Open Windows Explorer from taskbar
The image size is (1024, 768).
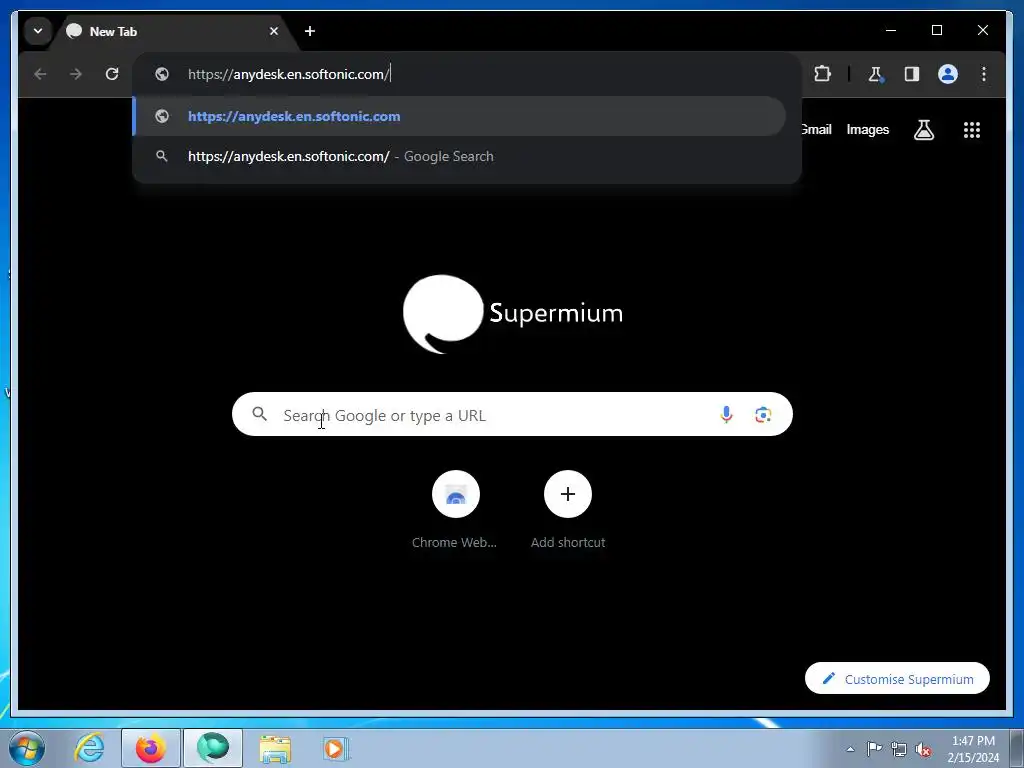tap(275, 748)
